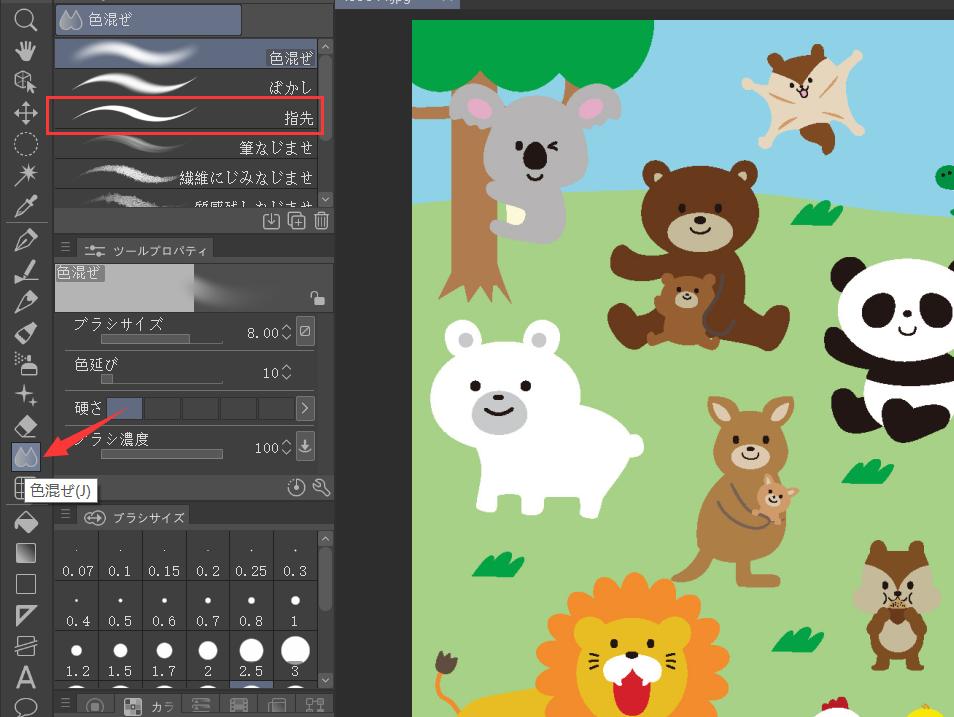Adjust the ブラシサイズ slider bar
The height and width of the screenshot is (717, 954).
click(x=162, y=339)
